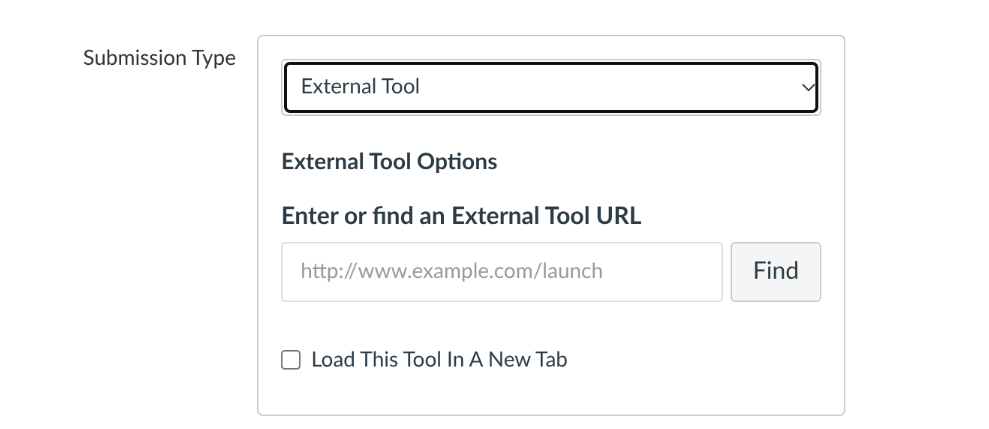989x429 pixels.
Task: Open the Submission Type dropdown
Action: click(550, 86)
